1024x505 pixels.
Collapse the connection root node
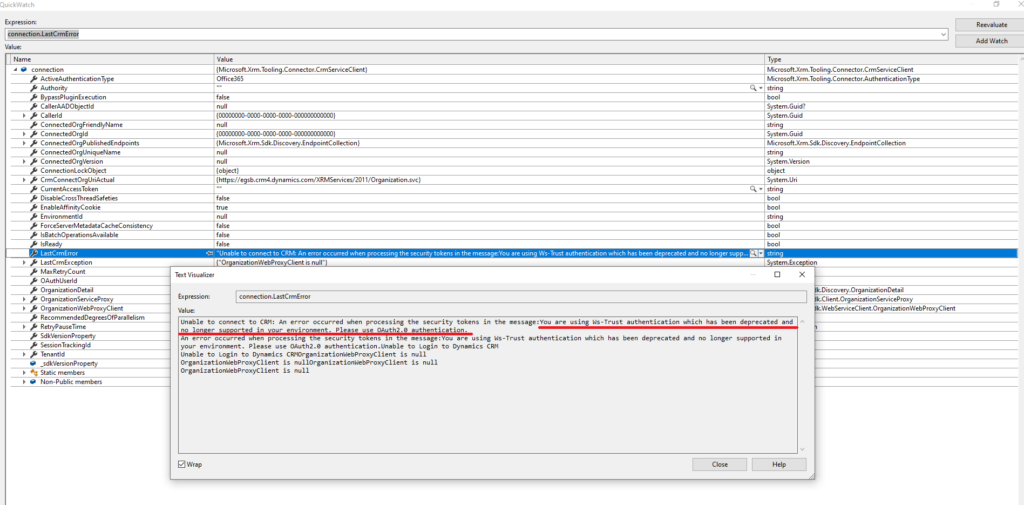14,69
